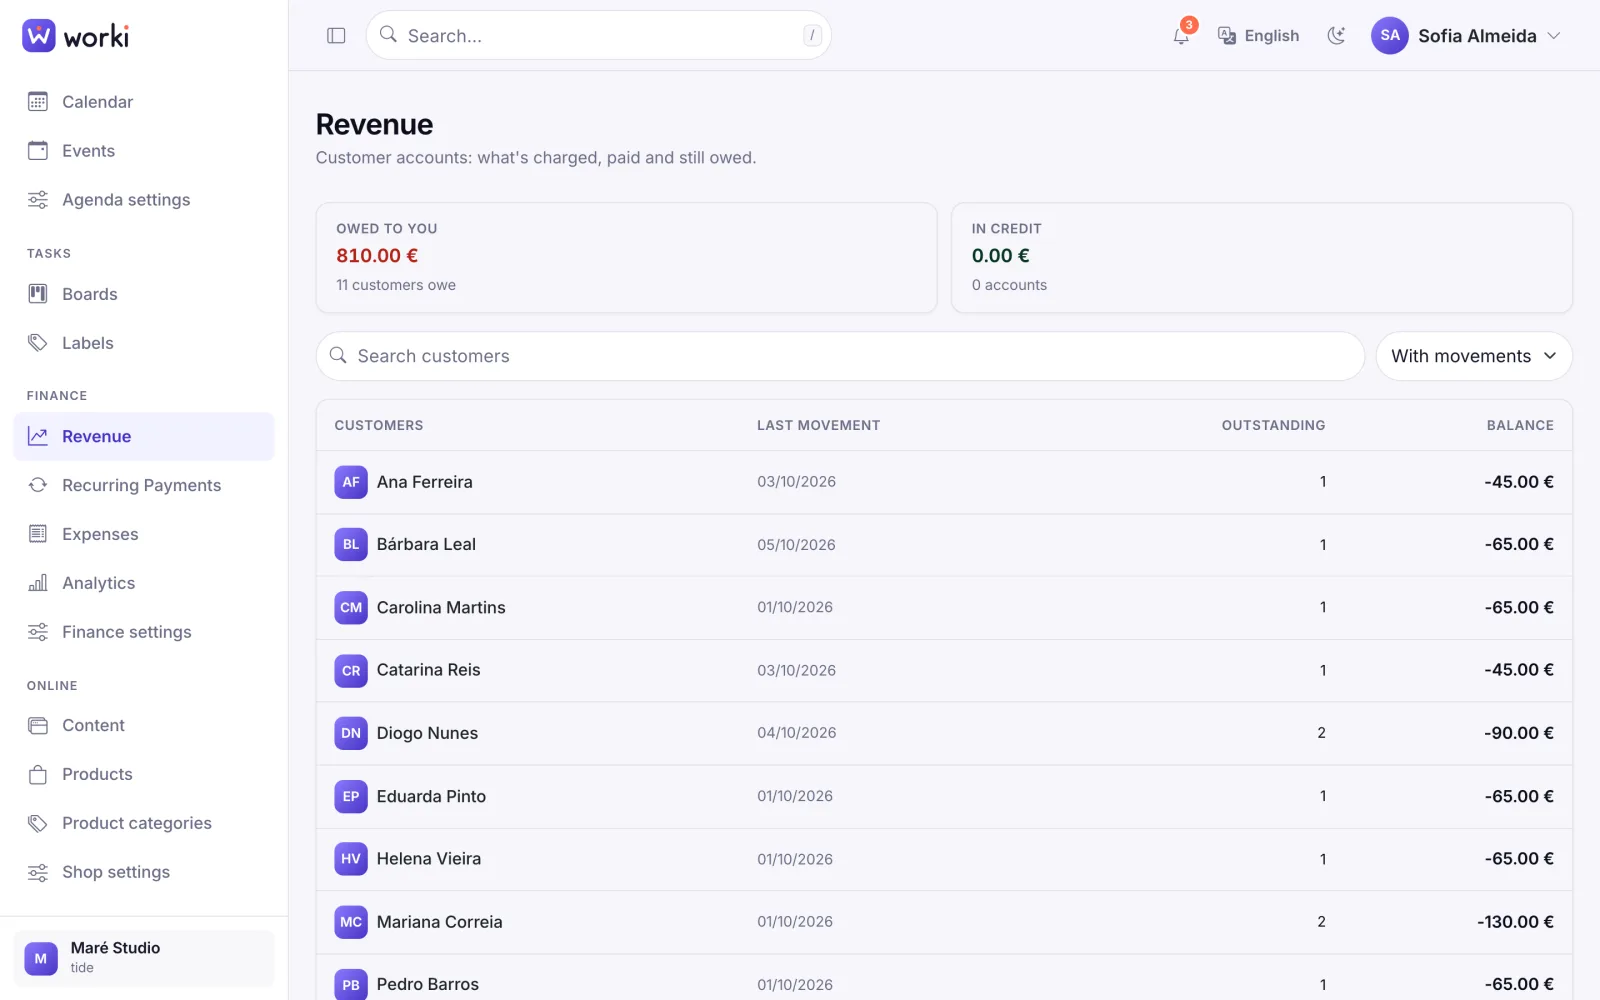Screen dimensions: 1600x1000
Task: Click the Agenda settings sliders icon
Action: click(38, 200)
